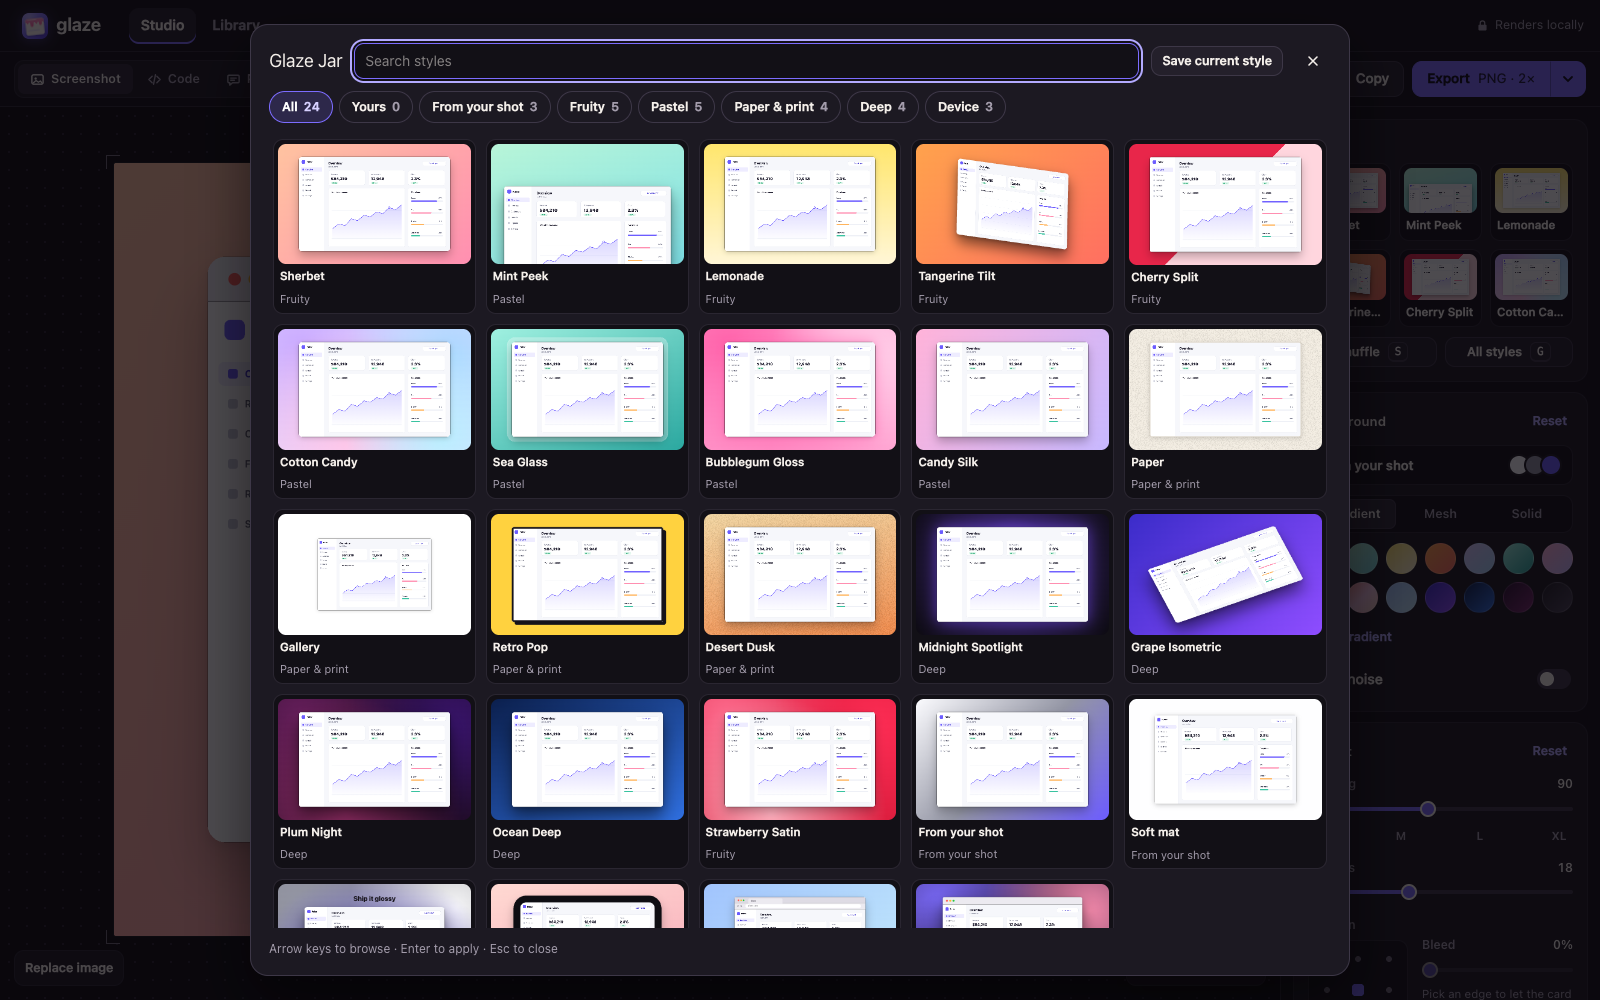Viewport: 1600px width, 1000px height.
Task: Select the Ship it glossy style card
Action: tap(374, 905)
